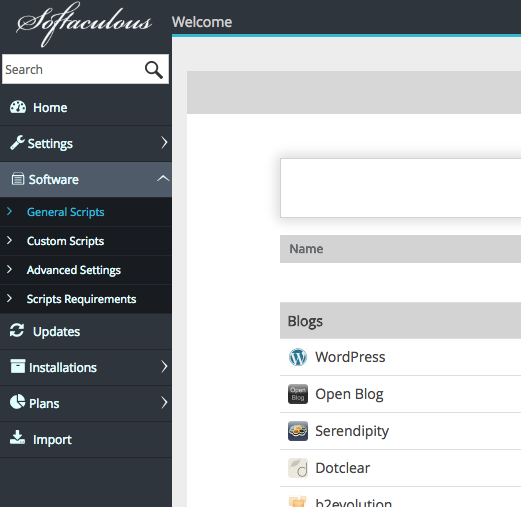Viewport: 521px width, 507px height.
Task: Click chevron beside General Scripts
Action: pyautogui.click(x=9, y=211)
